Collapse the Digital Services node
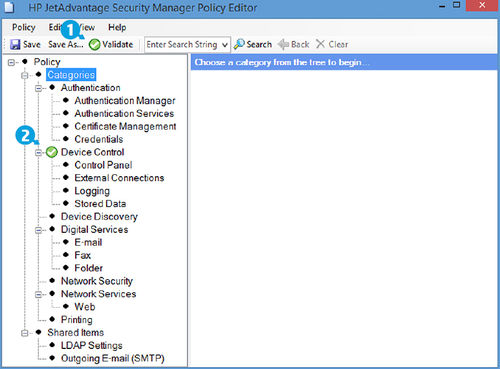Screen dimensions: 500x369 (x=39, y=230)
